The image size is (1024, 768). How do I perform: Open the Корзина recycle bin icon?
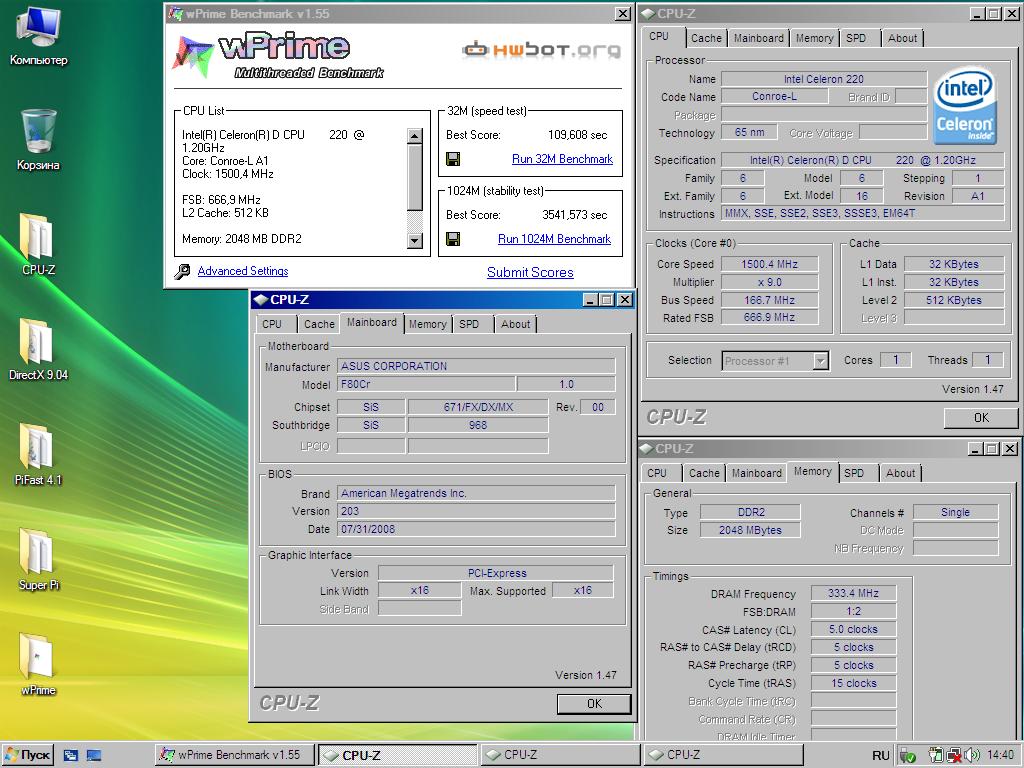[x=39, y=140]
